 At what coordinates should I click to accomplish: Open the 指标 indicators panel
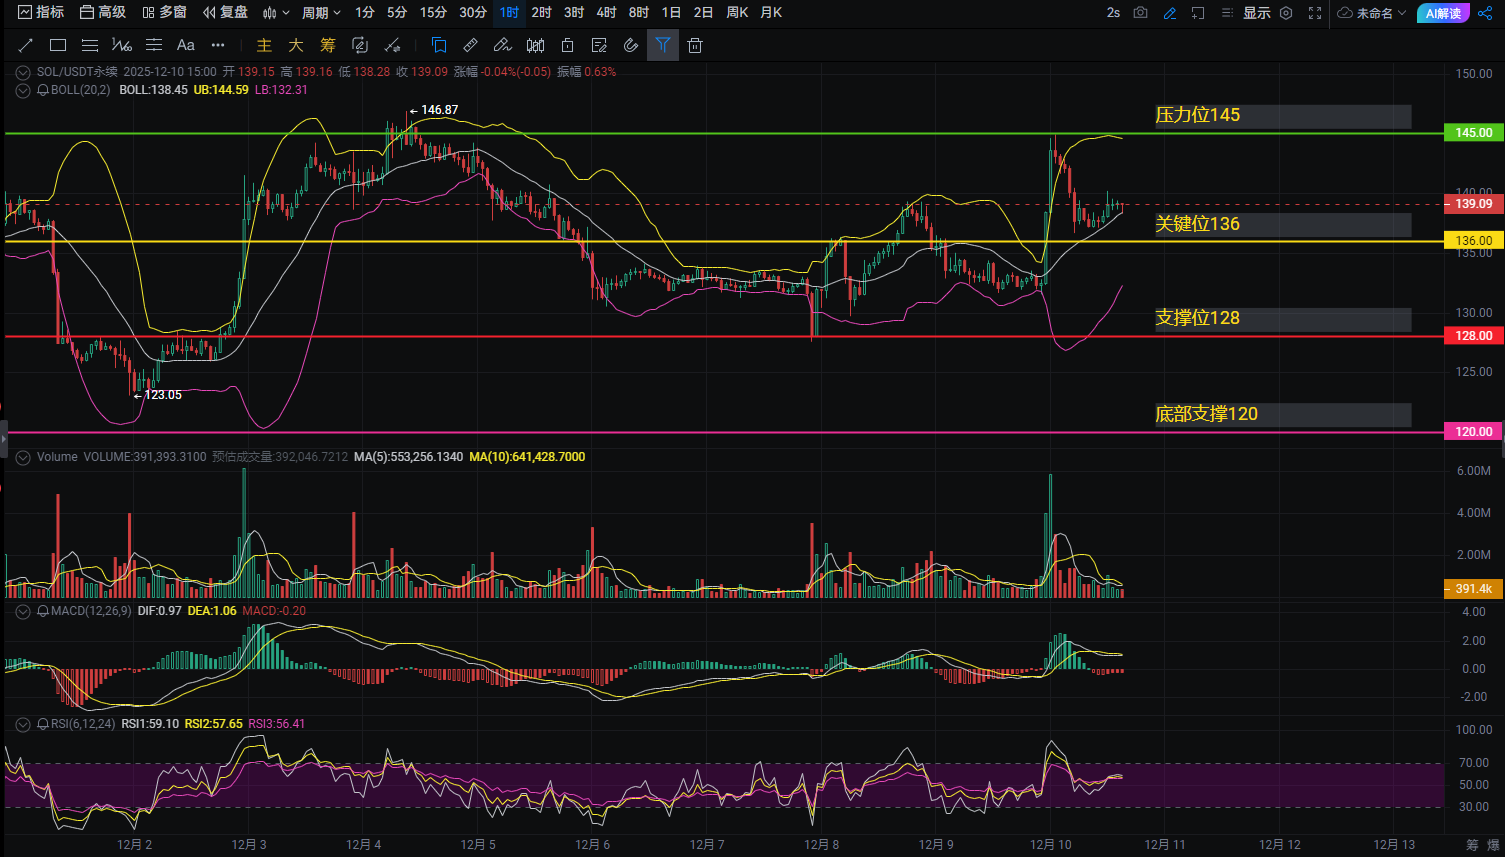(41, 13)
